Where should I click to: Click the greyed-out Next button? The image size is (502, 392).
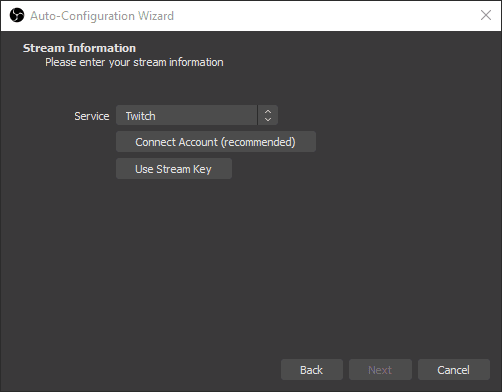tap(380, 370)
